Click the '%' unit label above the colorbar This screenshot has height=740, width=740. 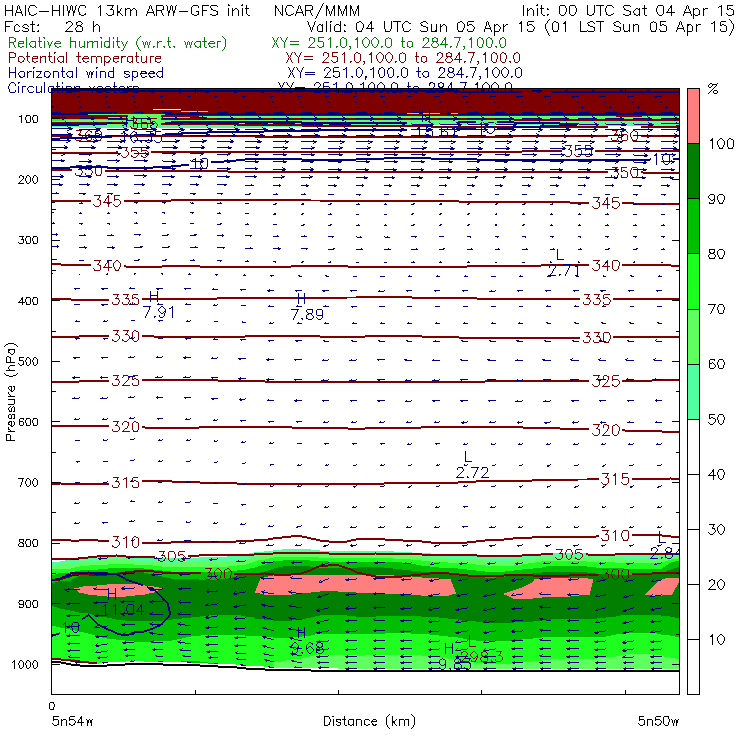click(x=713, y=89)
